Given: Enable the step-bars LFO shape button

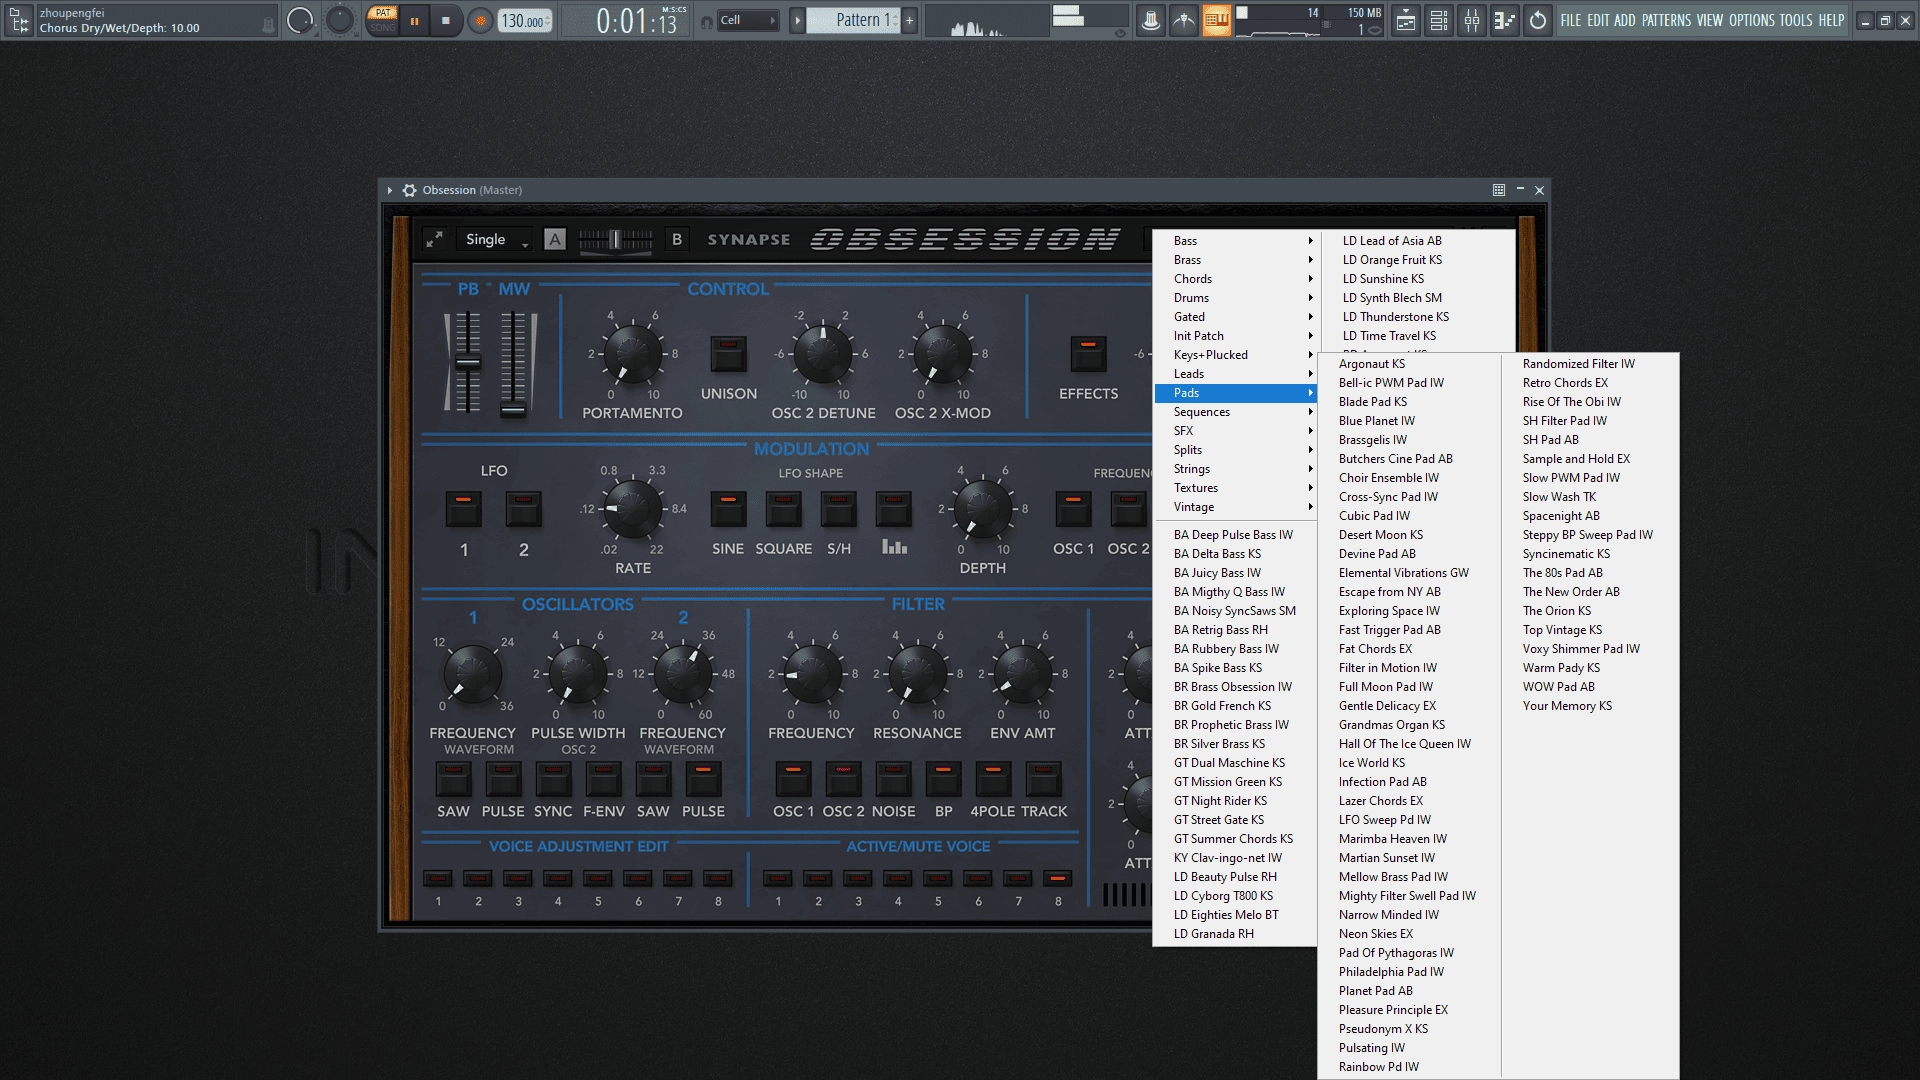Looking at the screenshot, I should click(x=893, y=509).
